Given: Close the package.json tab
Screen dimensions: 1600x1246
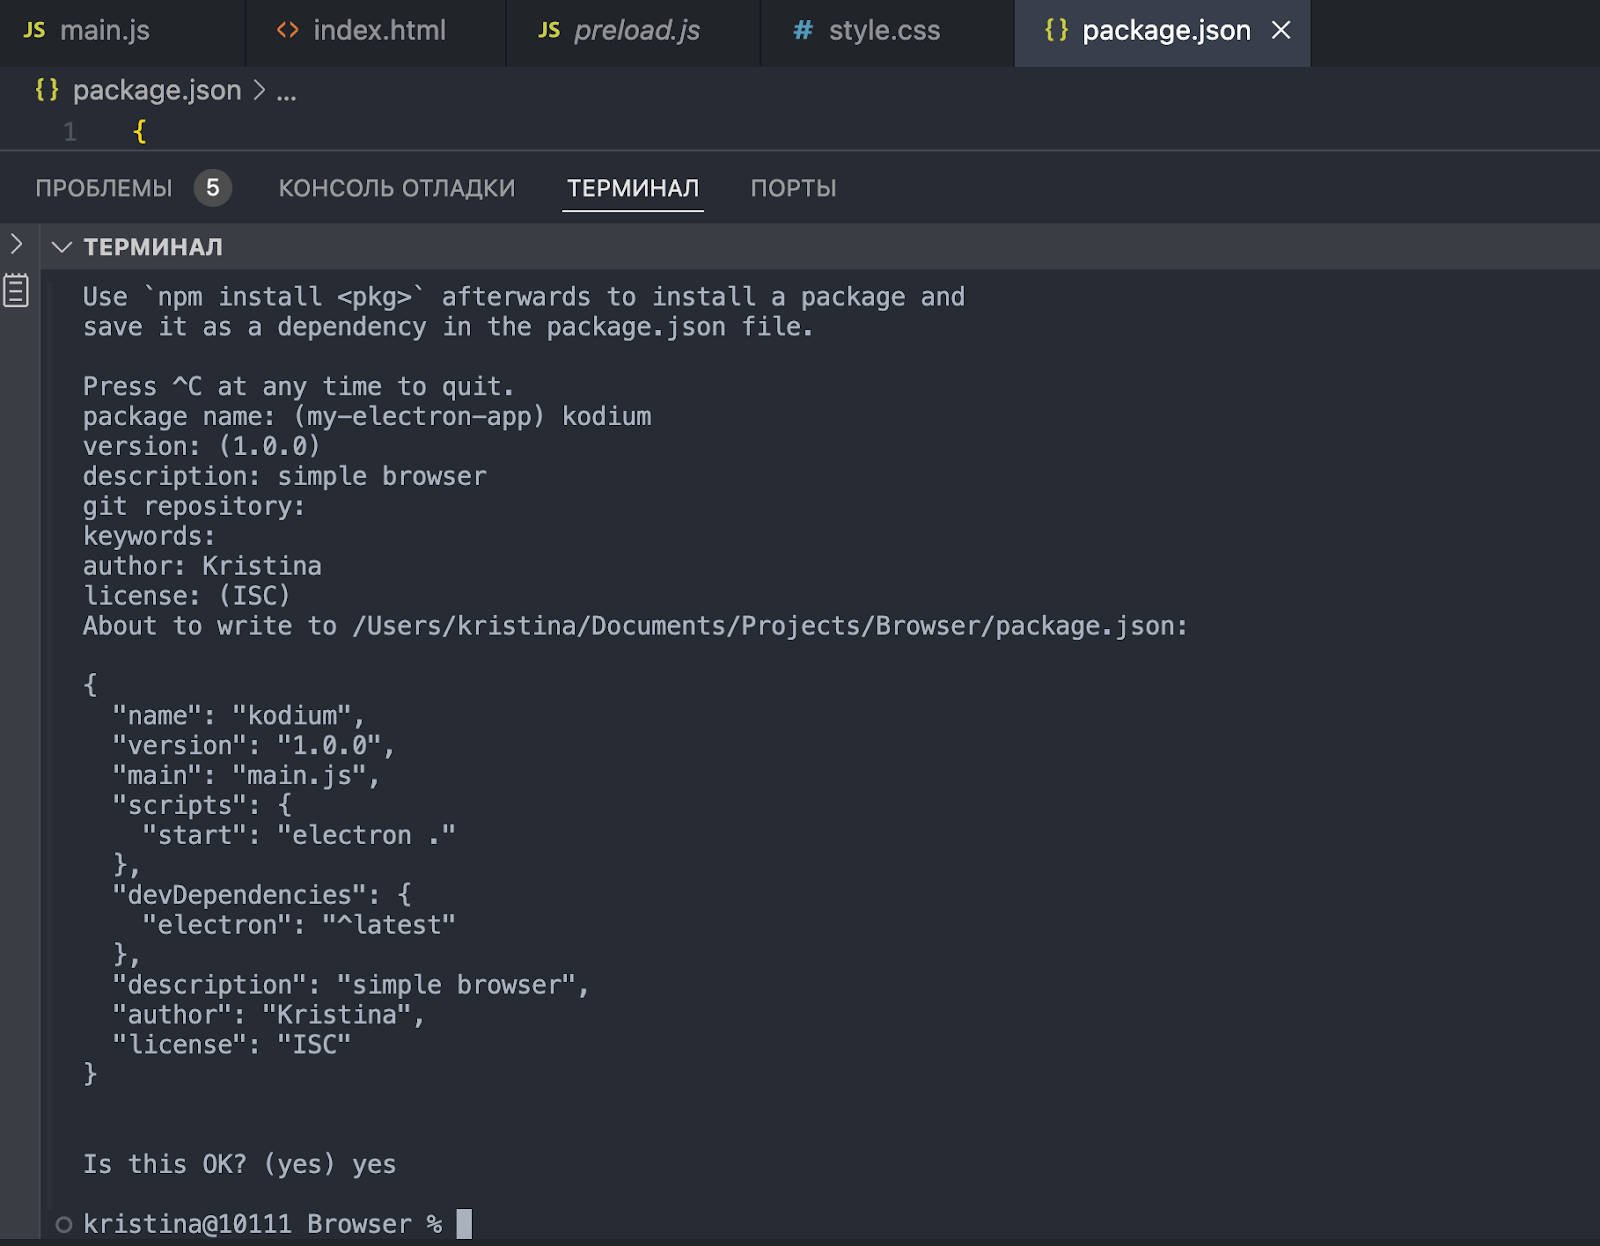Looking at the screenshot, I should (1281, 30).
